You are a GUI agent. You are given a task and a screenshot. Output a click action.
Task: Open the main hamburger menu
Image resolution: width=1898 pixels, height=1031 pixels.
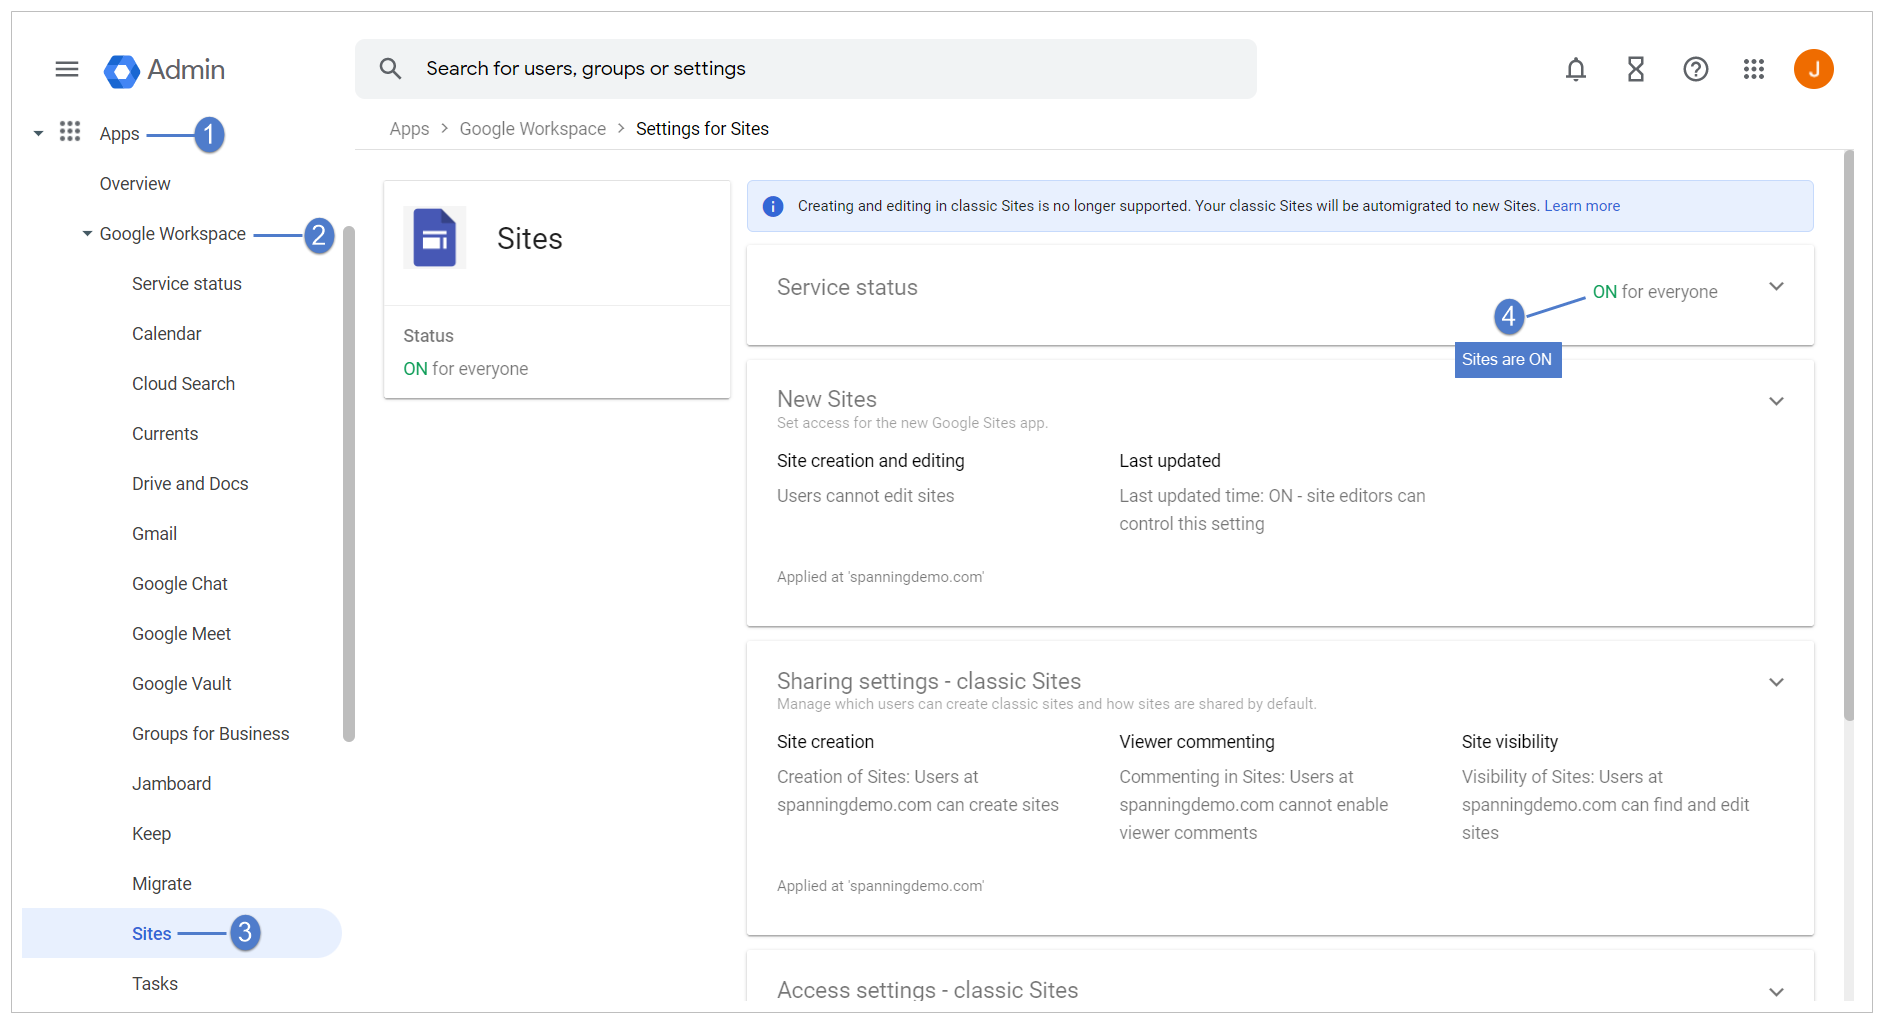(67, 69)
